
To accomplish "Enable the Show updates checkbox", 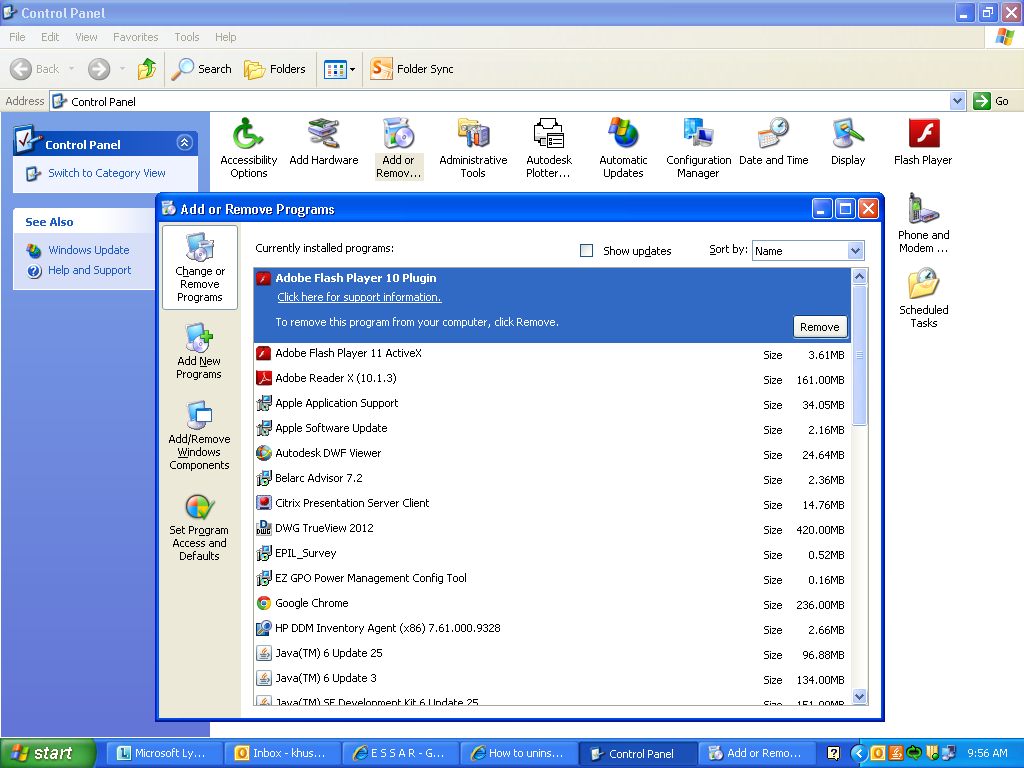I will click(x=587, y=251).
